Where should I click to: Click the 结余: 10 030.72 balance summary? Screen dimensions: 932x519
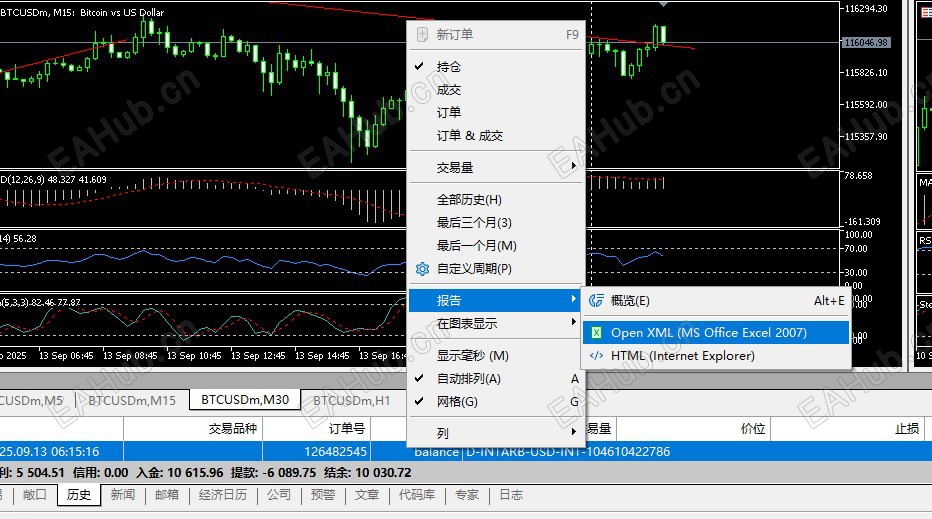point(367,473)
